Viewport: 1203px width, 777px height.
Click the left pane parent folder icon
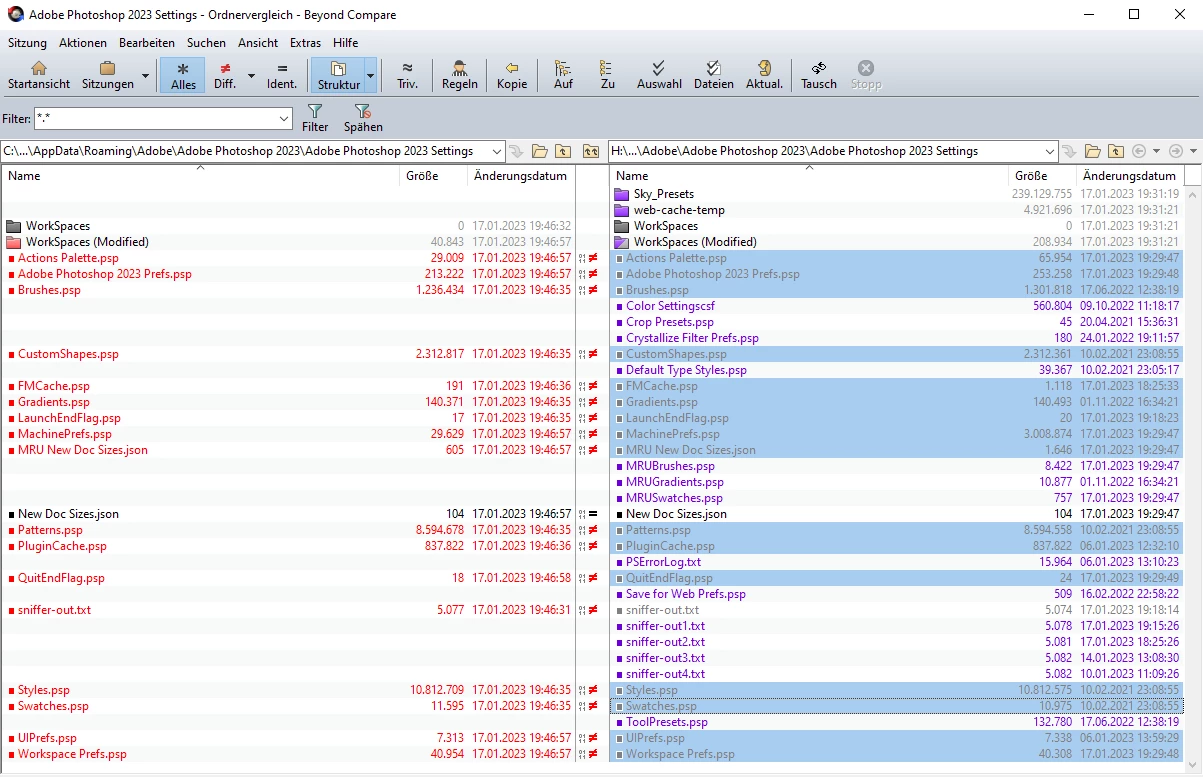click(x=564, y=151)
